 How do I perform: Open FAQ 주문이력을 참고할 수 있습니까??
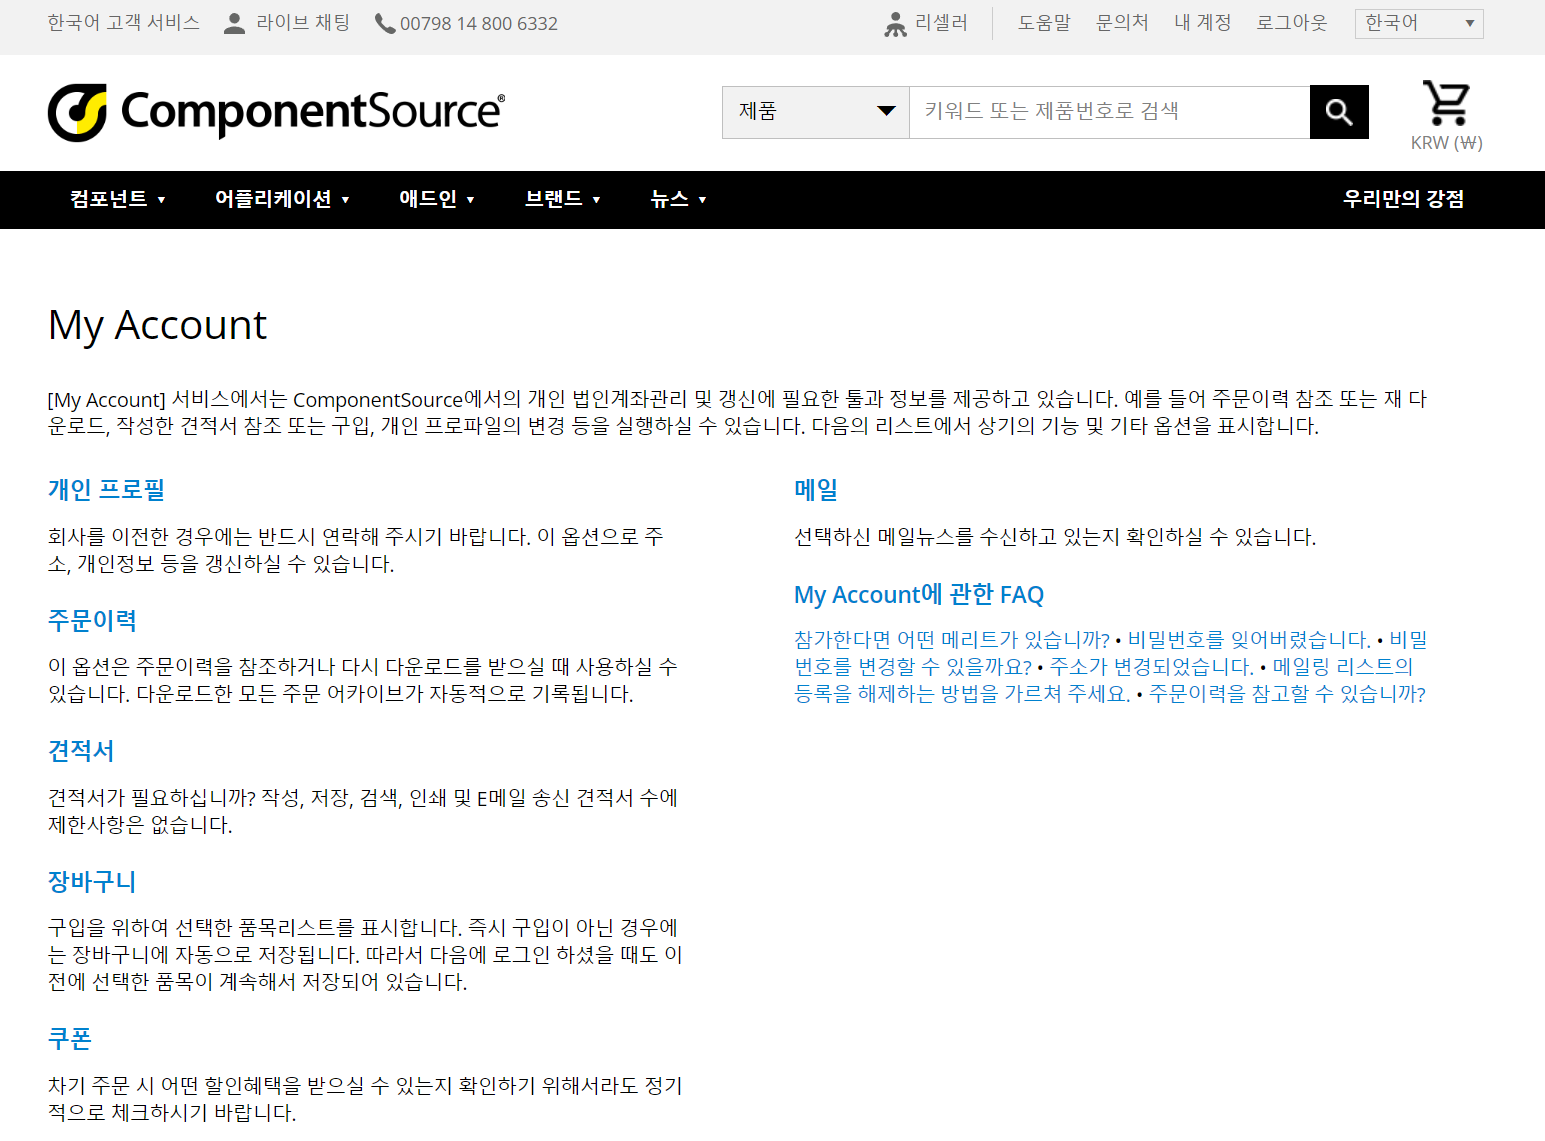1287,694
